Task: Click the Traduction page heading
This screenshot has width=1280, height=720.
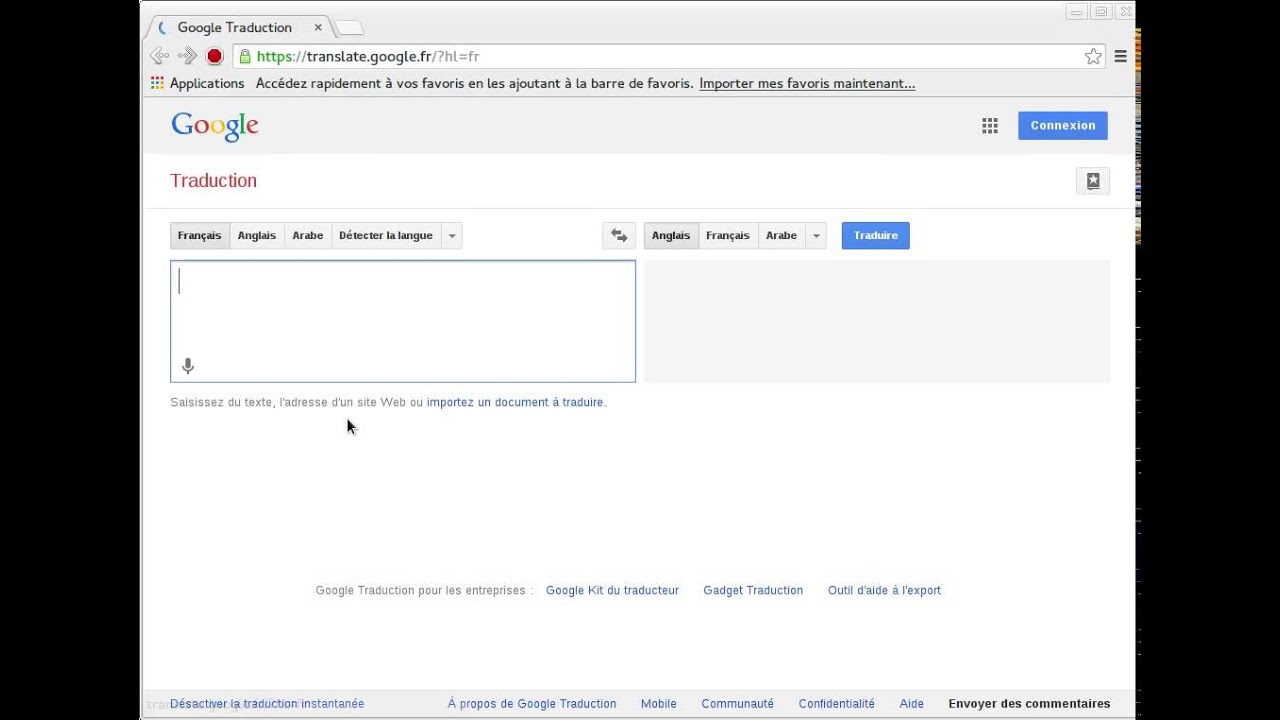Action: (213, 180)
